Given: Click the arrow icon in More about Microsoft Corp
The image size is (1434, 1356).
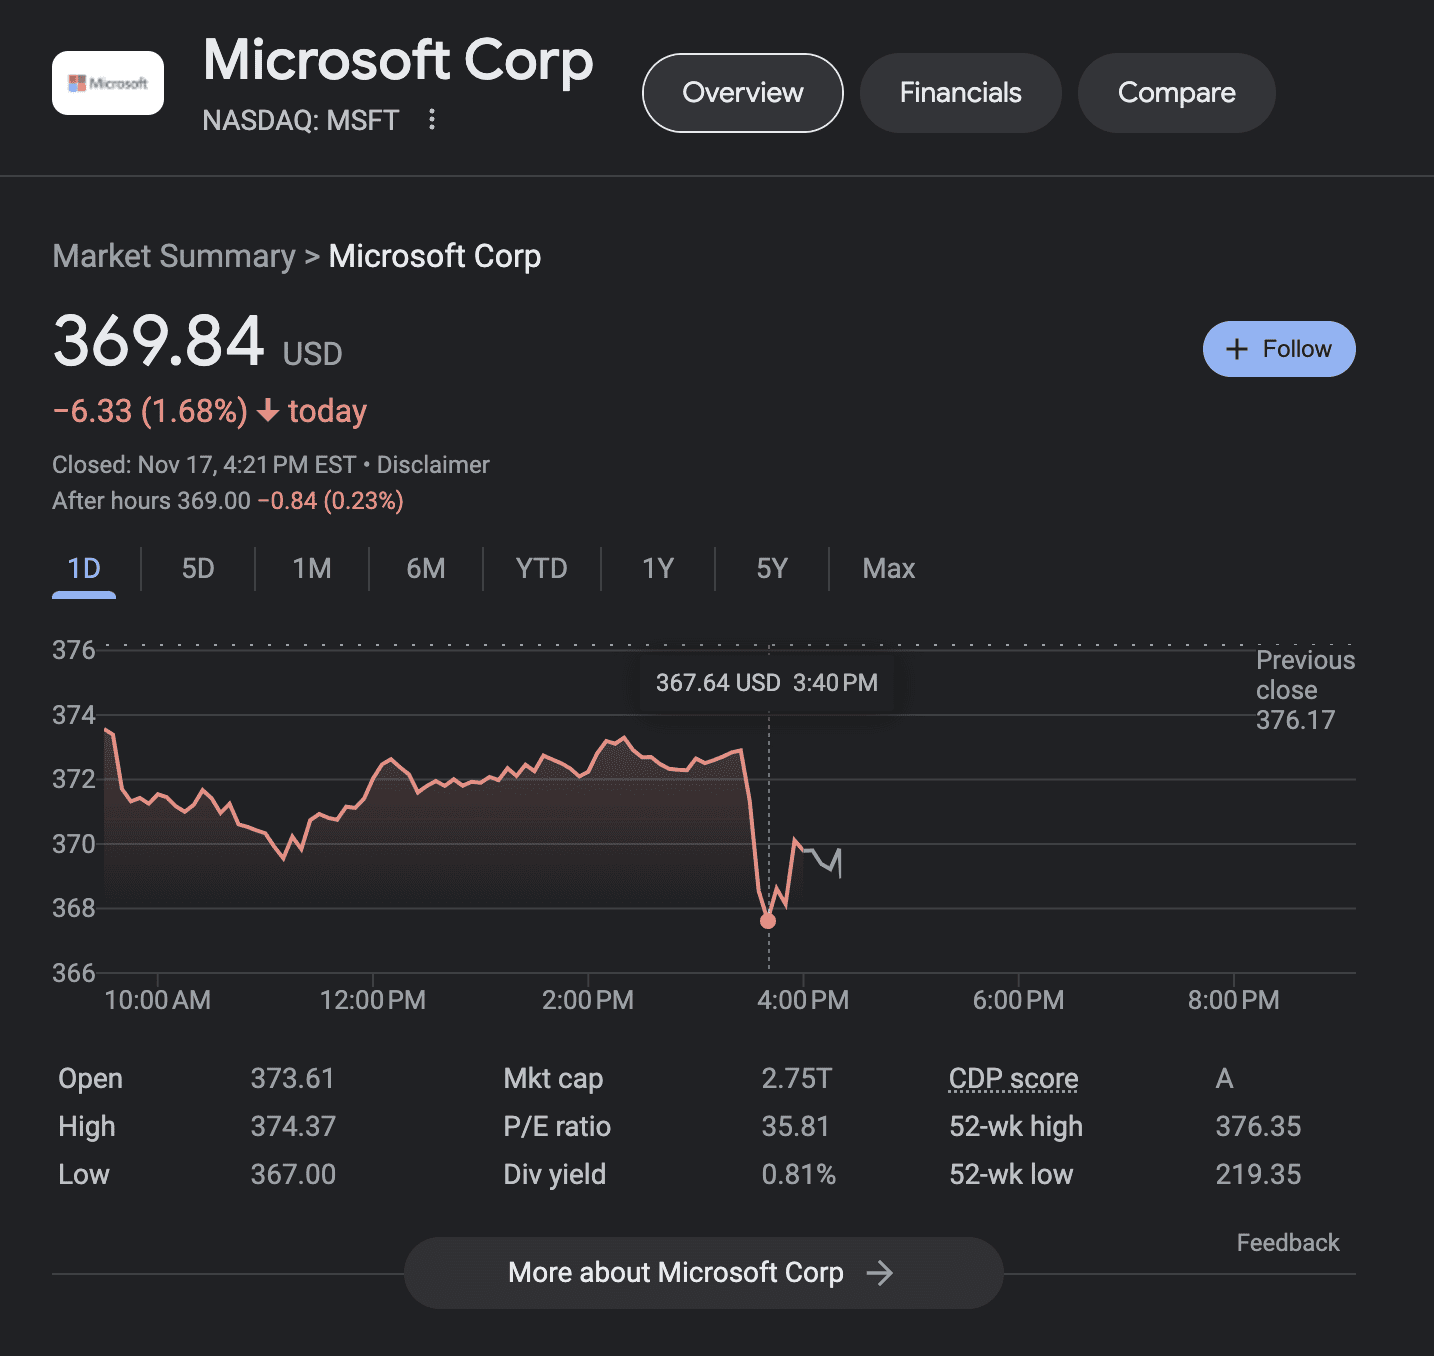Looking at the screenshot, I should pyautogui.click(x=881, y=1272).
